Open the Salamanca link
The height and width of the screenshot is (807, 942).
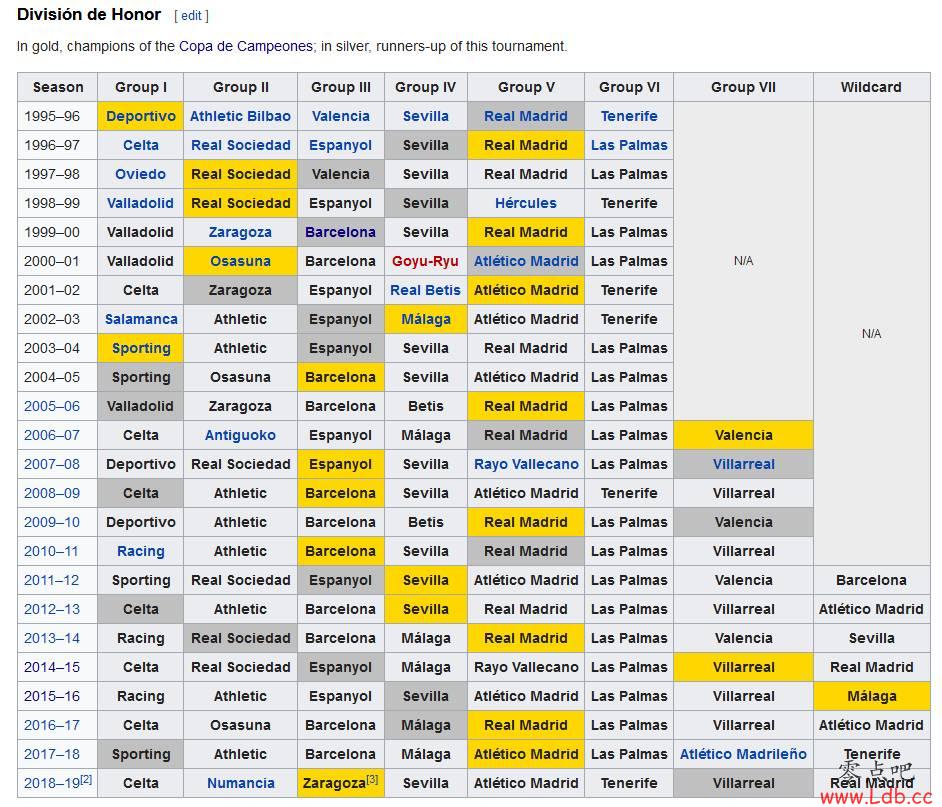[x=141, y=319]
